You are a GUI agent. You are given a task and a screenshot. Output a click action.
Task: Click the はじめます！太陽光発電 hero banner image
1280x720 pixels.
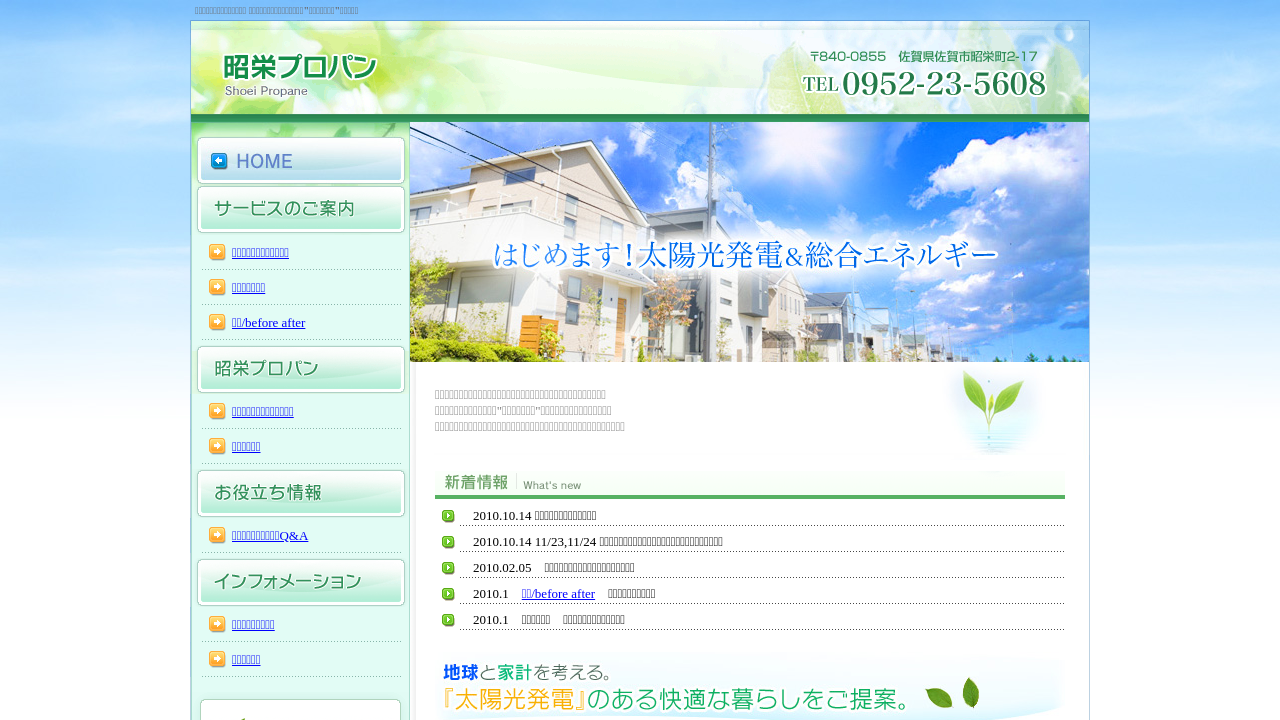[748, 242]
